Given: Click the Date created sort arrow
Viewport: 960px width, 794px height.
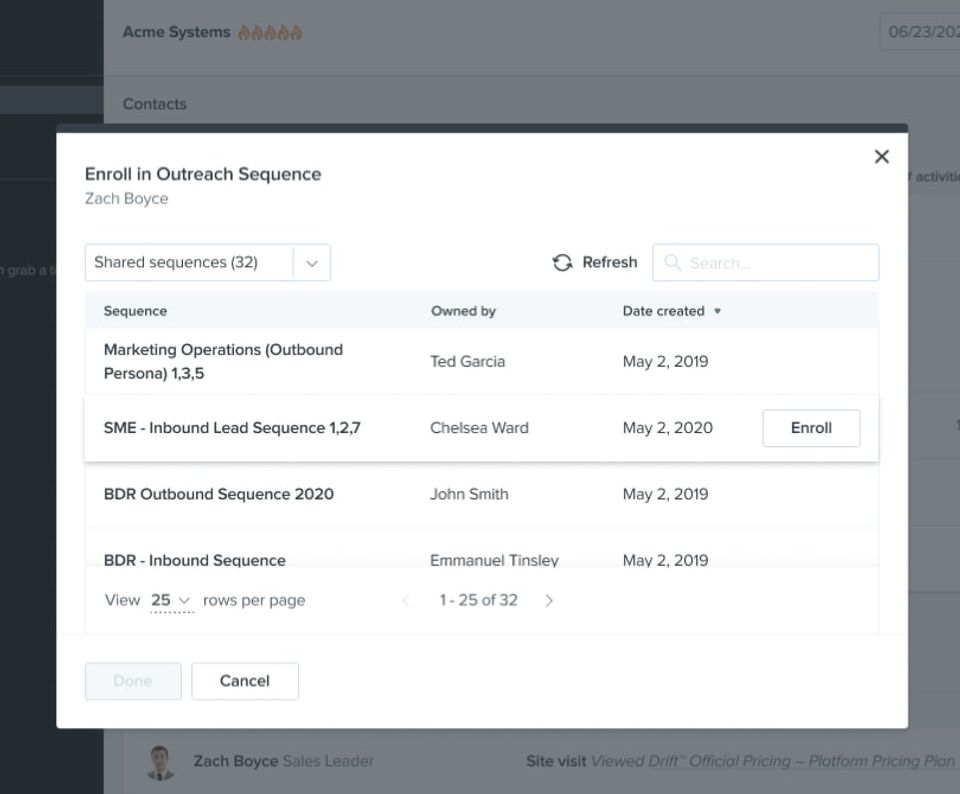Looking at the screenshot, I should [x=718, y=311].
